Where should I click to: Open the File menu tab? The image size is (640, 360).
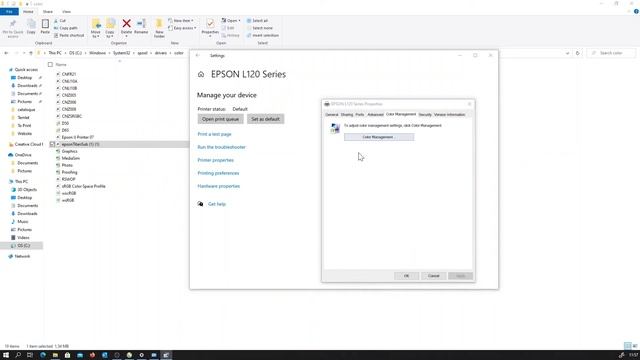point(9,11)
